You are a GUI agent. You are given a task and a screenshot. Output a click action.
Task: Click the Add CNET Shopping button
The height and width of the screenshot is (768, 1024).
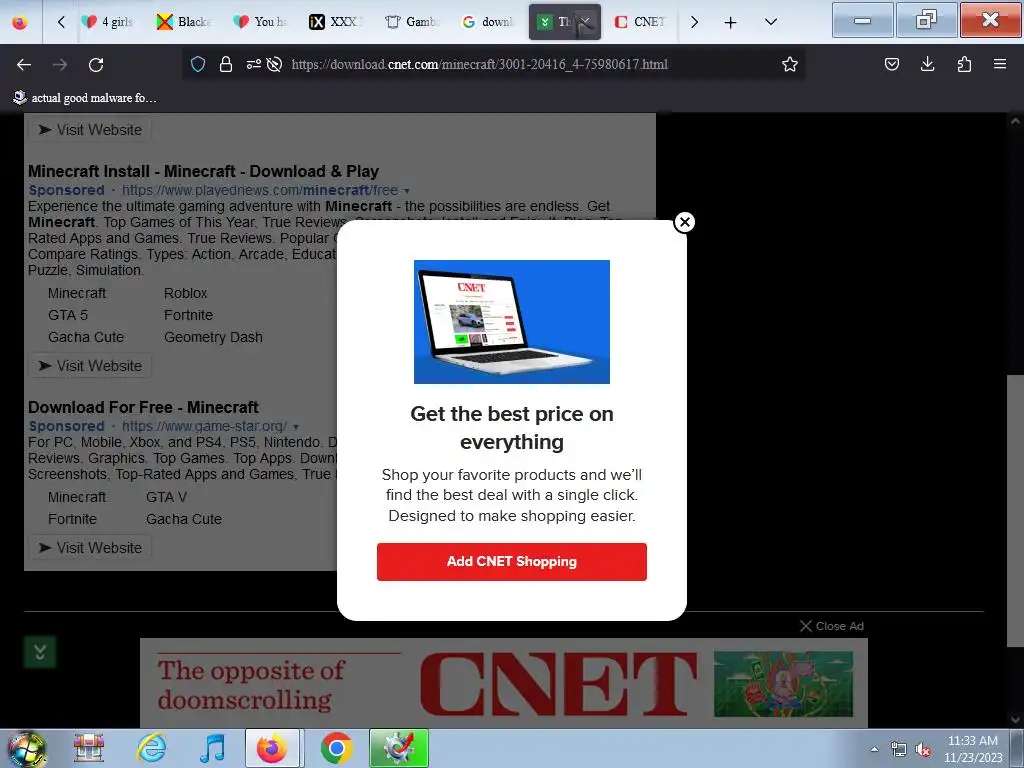coord(511,562)
